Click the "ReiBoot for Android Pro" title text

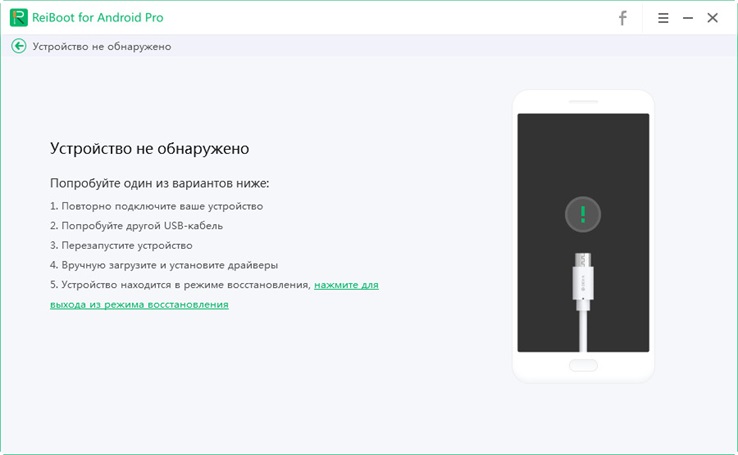click(97, 17)
